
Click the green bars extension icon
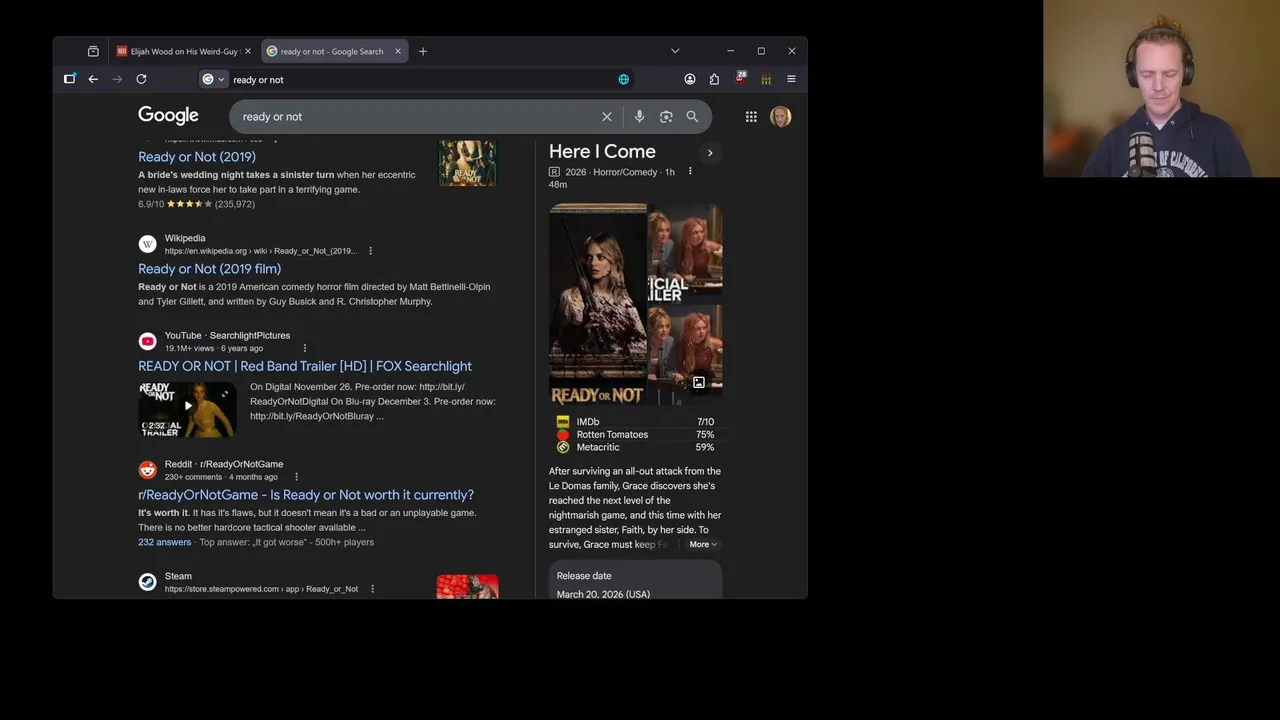coord(766,79)
